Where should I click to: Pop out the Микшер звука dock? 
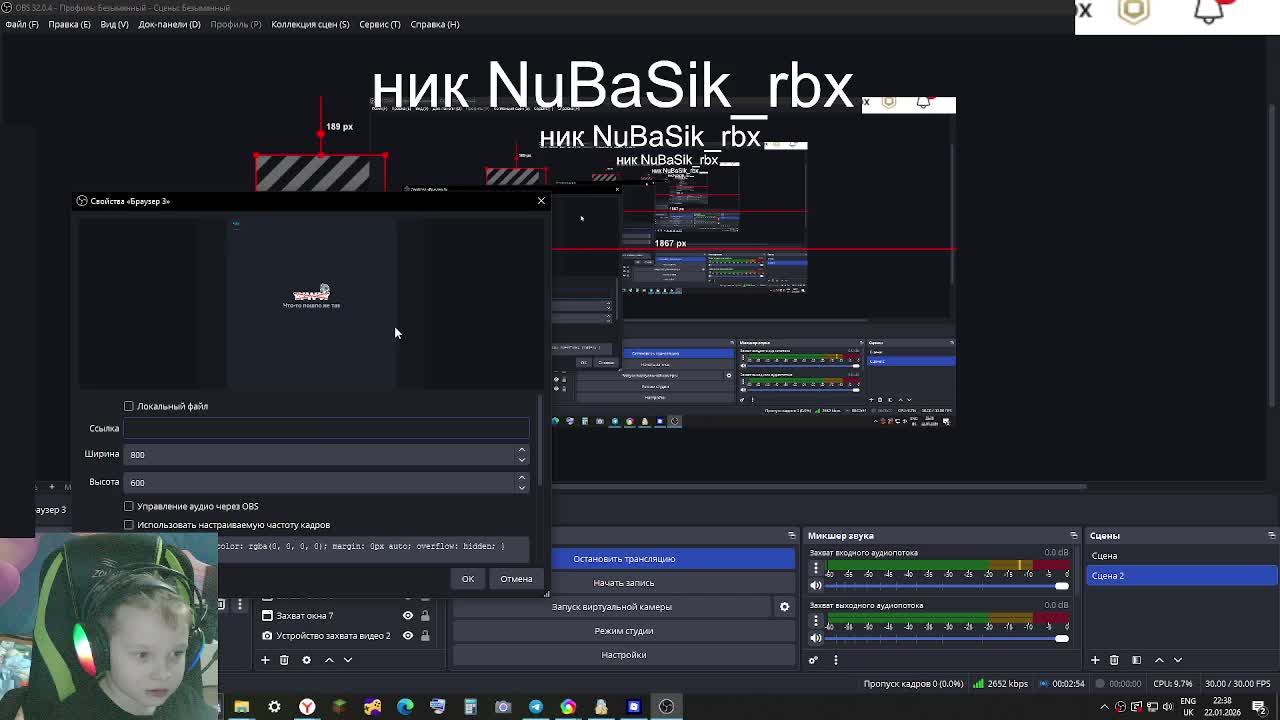1073,536
